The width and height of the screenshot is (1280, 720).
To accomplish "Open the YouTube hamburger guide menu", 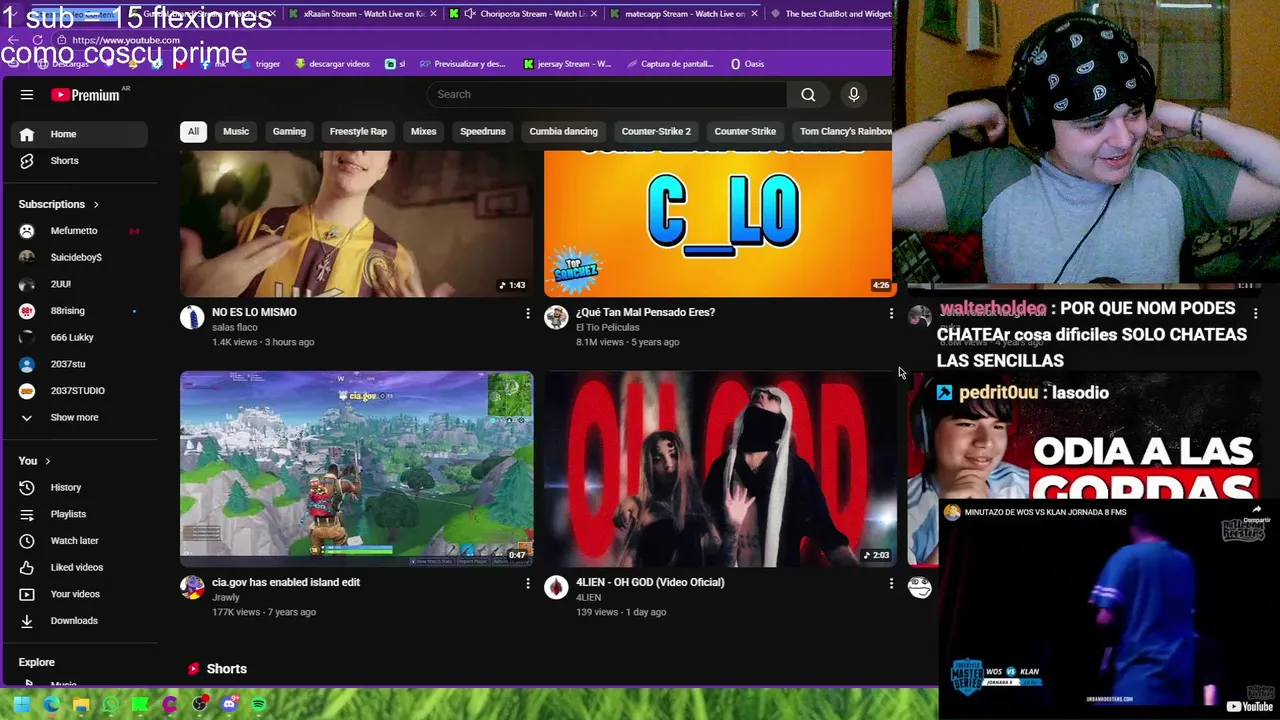I will click(27, 95).
